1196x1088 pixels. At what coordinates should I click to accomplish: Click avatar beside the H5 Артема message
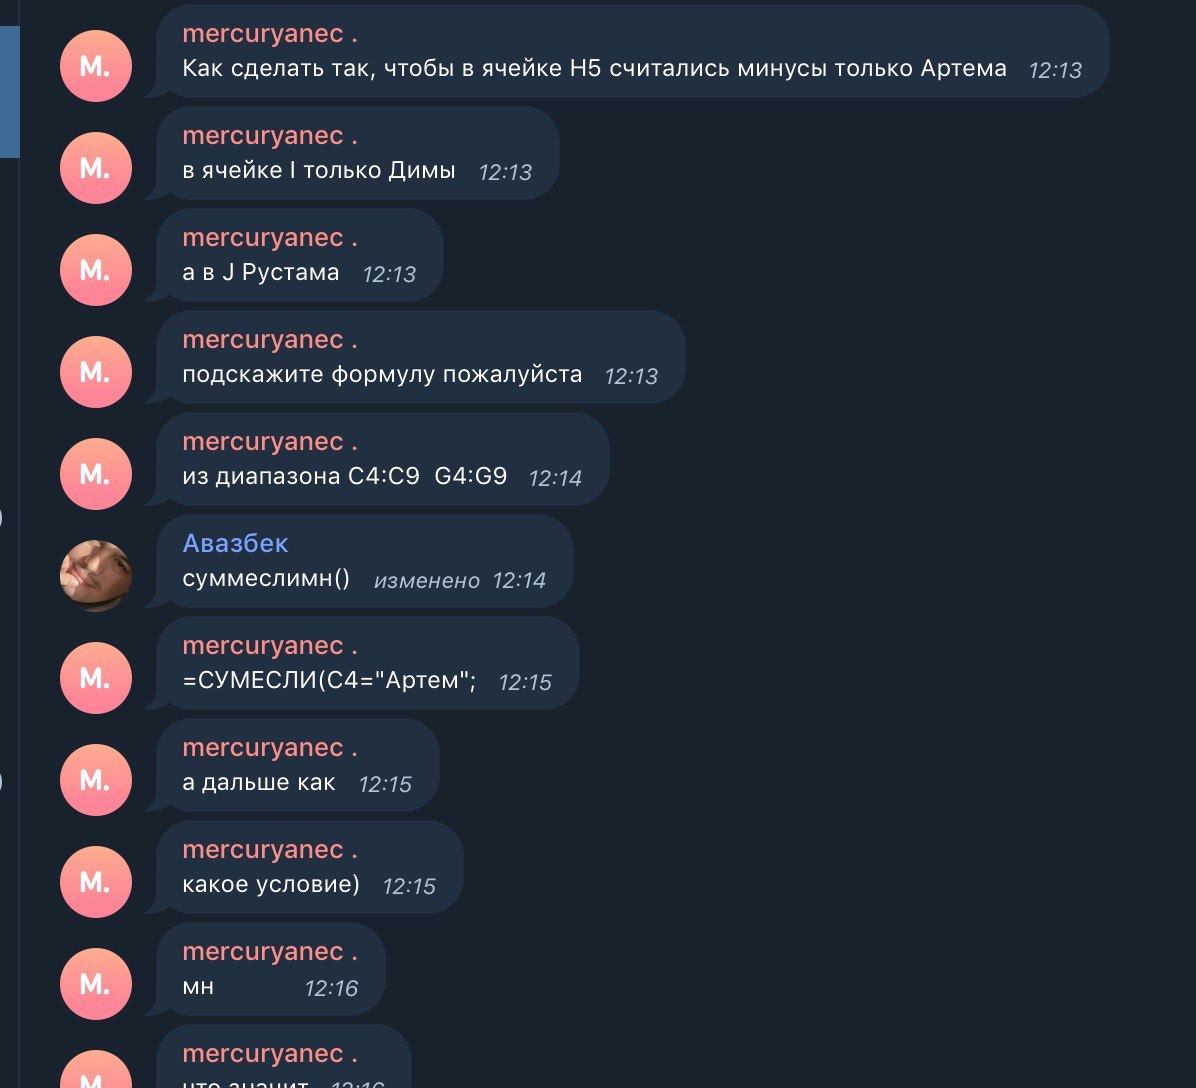click(95, 66)
